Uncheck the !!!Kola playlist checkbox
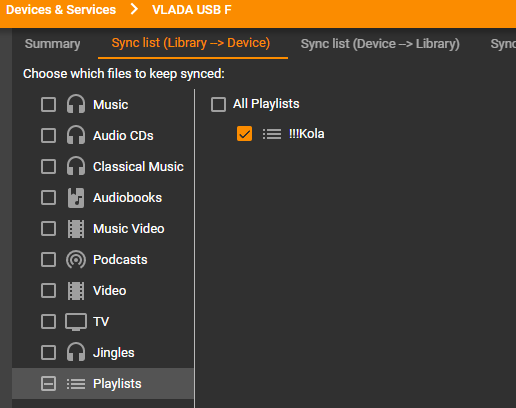Screen dimensions: 516x408 coord(244,134)
